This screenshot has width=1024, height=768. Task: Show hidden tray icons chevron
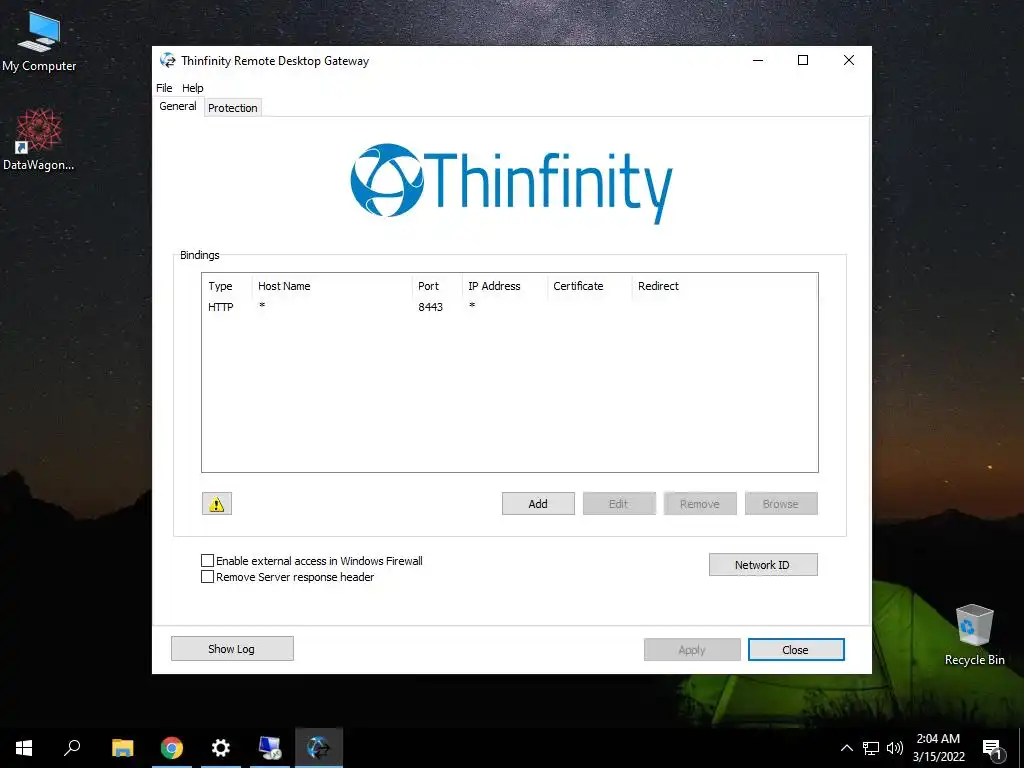click(x=846, y=748)
